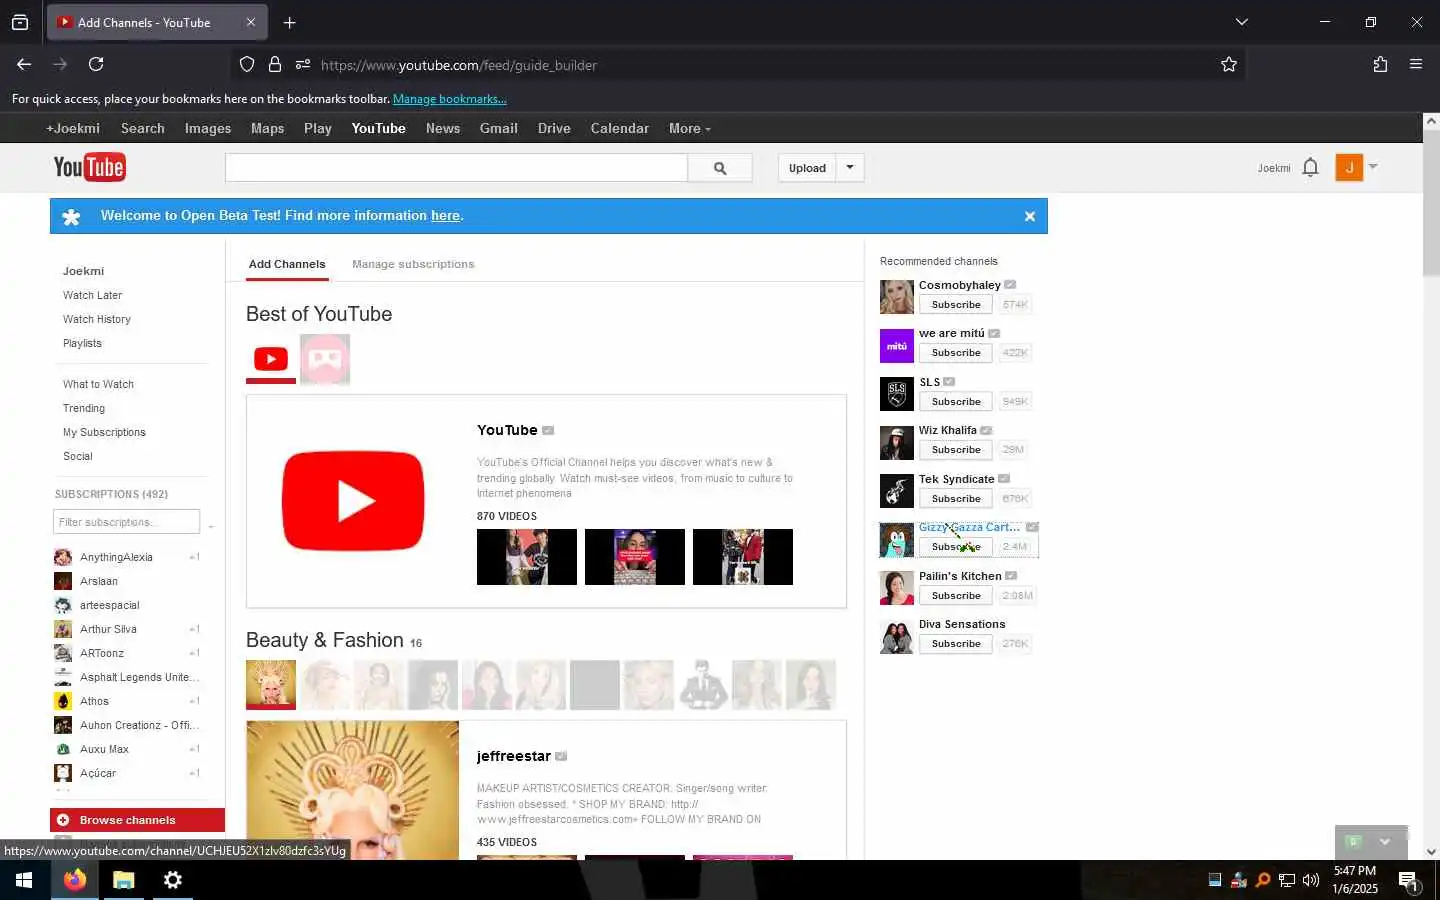1440x900 pixels.
Task: Open the Windows notification center icon
Action: [1408, 881]
